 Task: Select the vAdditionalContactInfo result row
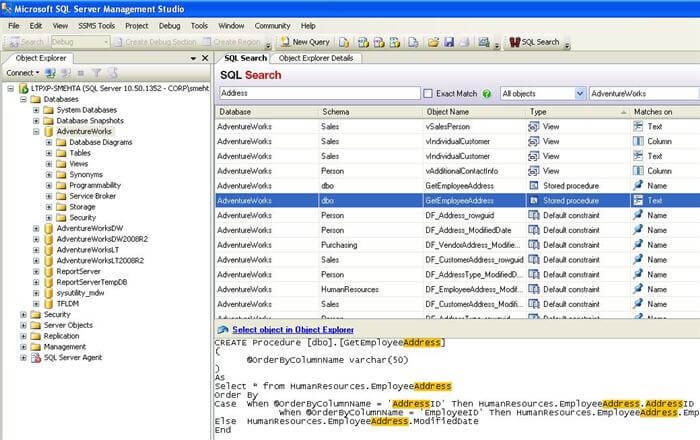(x=458, y=171)
